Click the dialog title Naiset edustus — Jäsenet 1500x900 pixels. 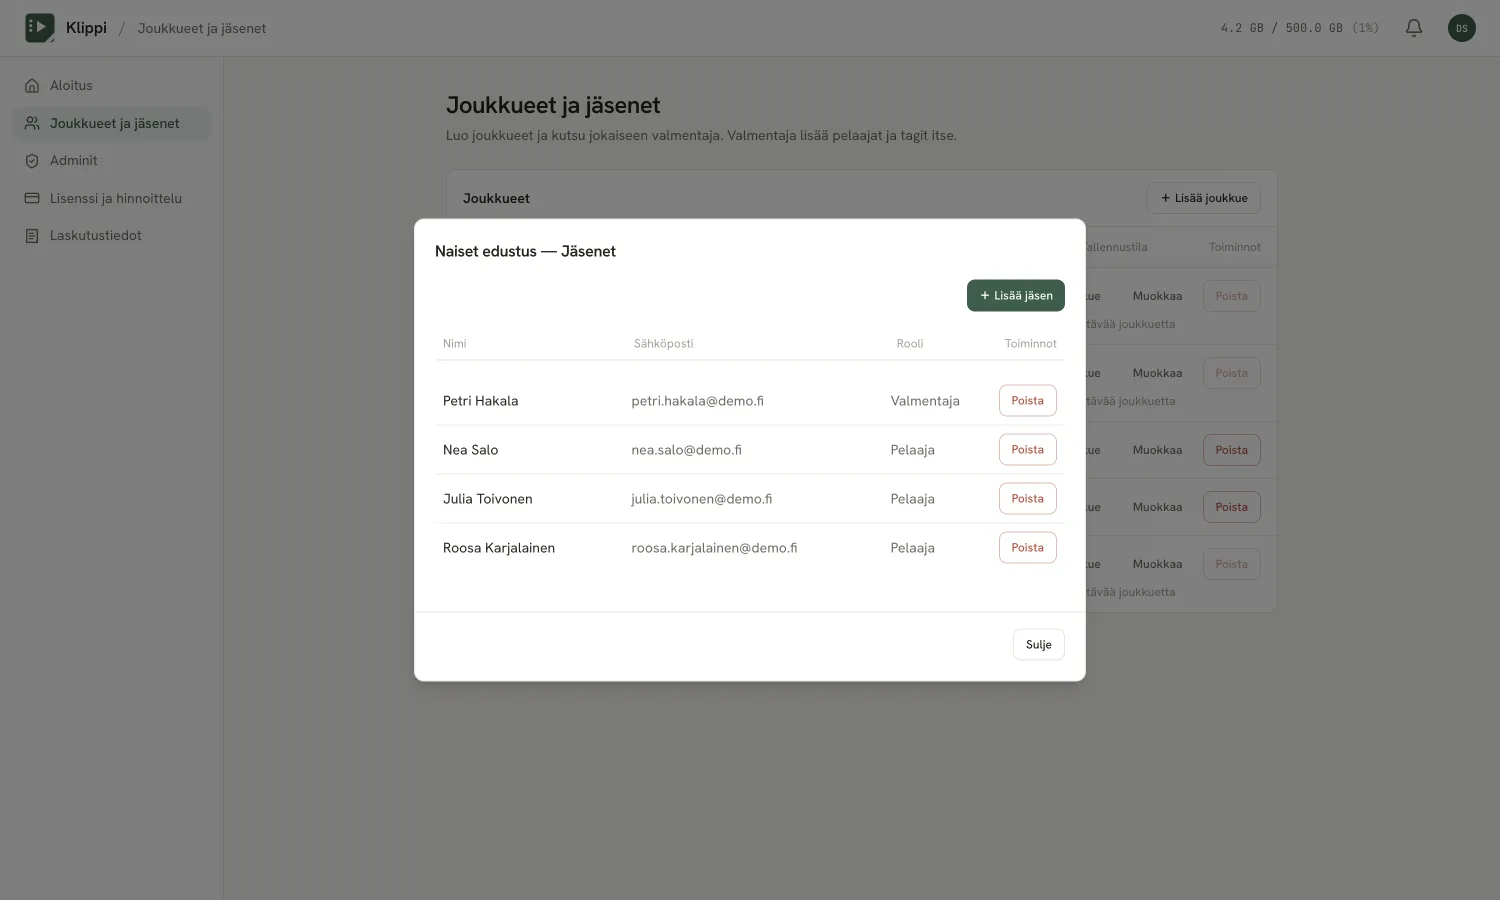[525, 252]
